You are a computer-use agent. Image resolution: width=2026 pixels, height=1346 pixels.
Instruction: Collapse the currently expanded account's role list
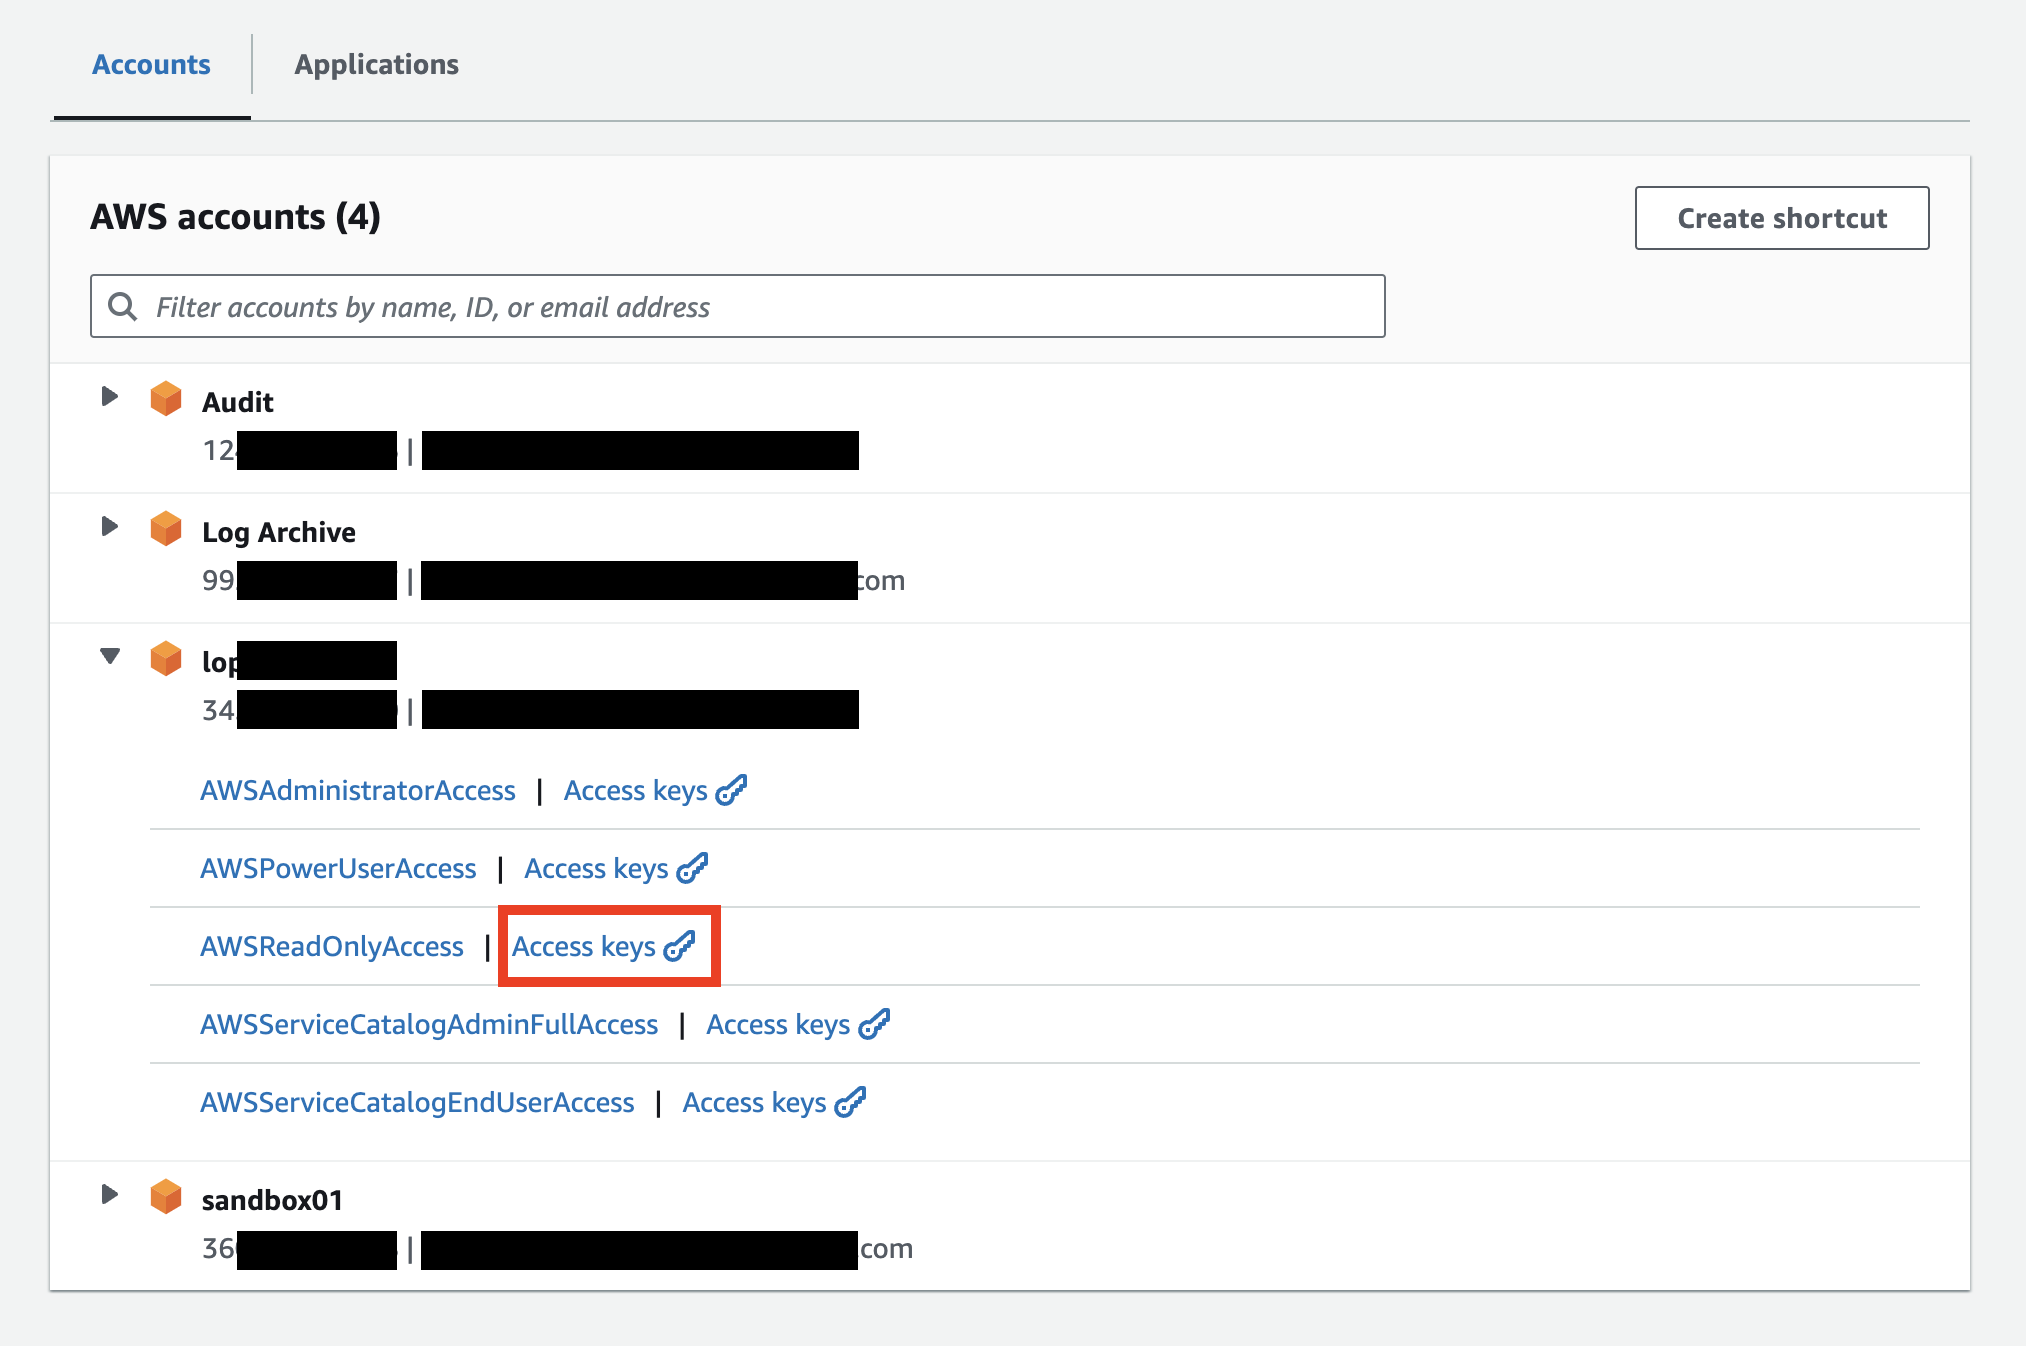point(109,656)
